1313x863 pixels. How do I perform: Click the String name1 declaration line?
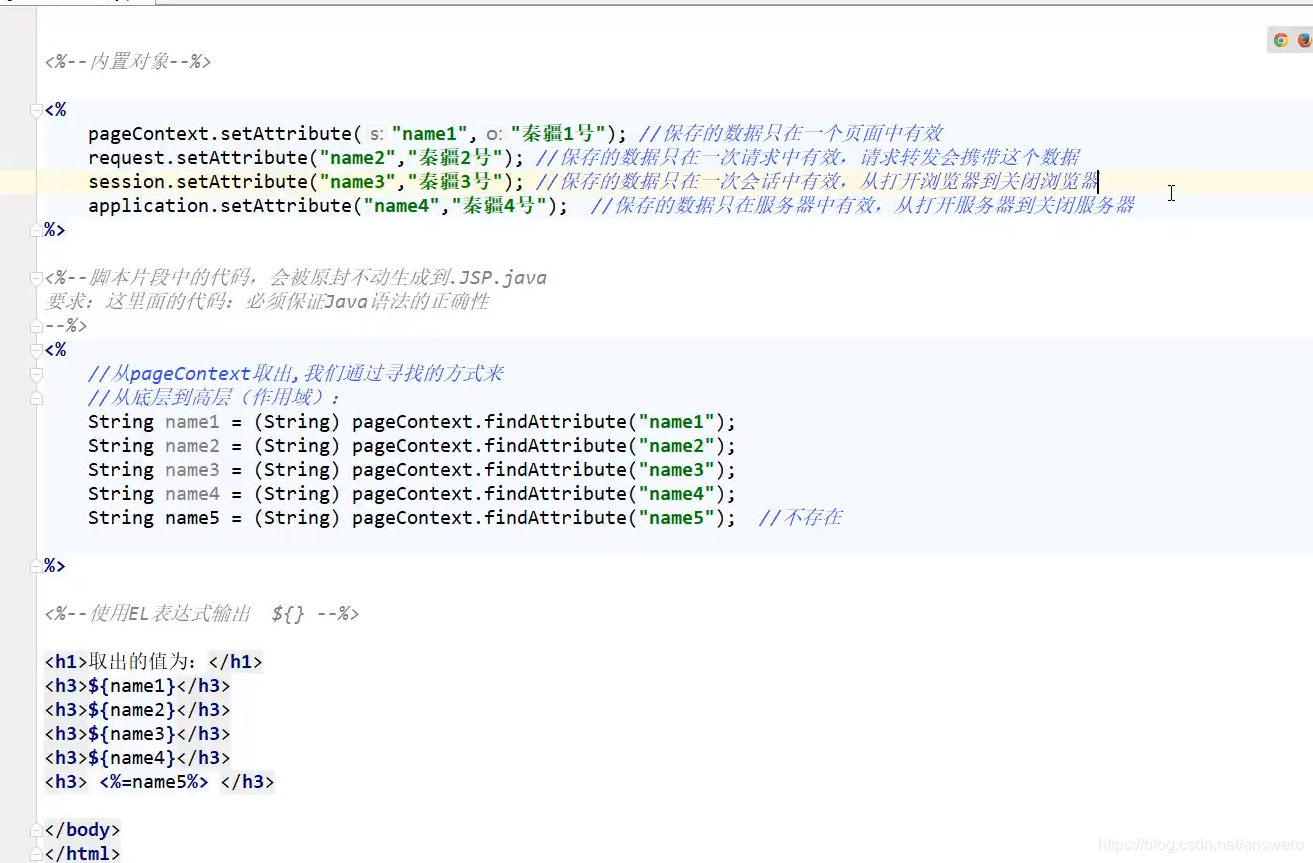pos(412,422)
